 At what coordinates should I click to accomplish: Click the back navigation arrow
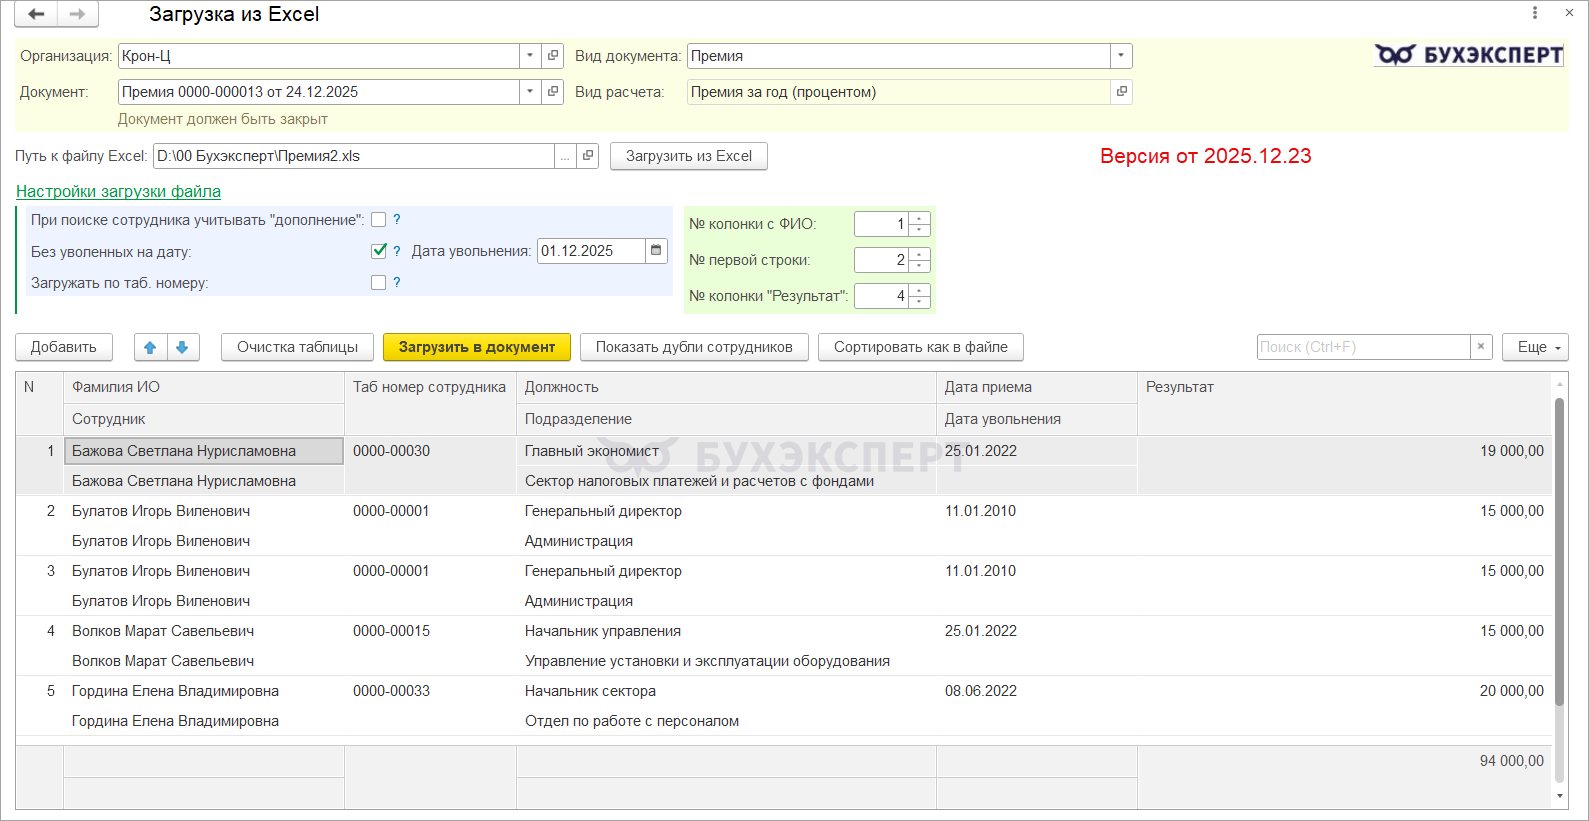(36, 14)
